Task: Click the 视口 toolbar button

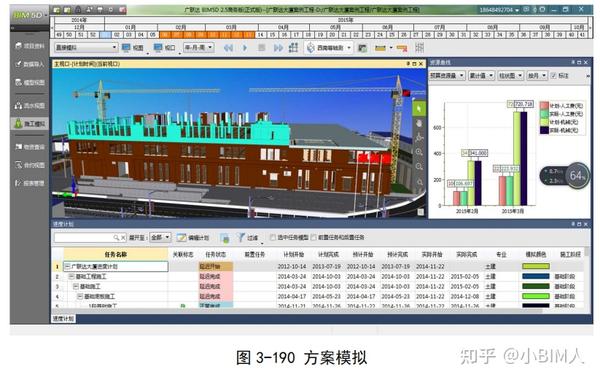Action: tap(164, 48)
